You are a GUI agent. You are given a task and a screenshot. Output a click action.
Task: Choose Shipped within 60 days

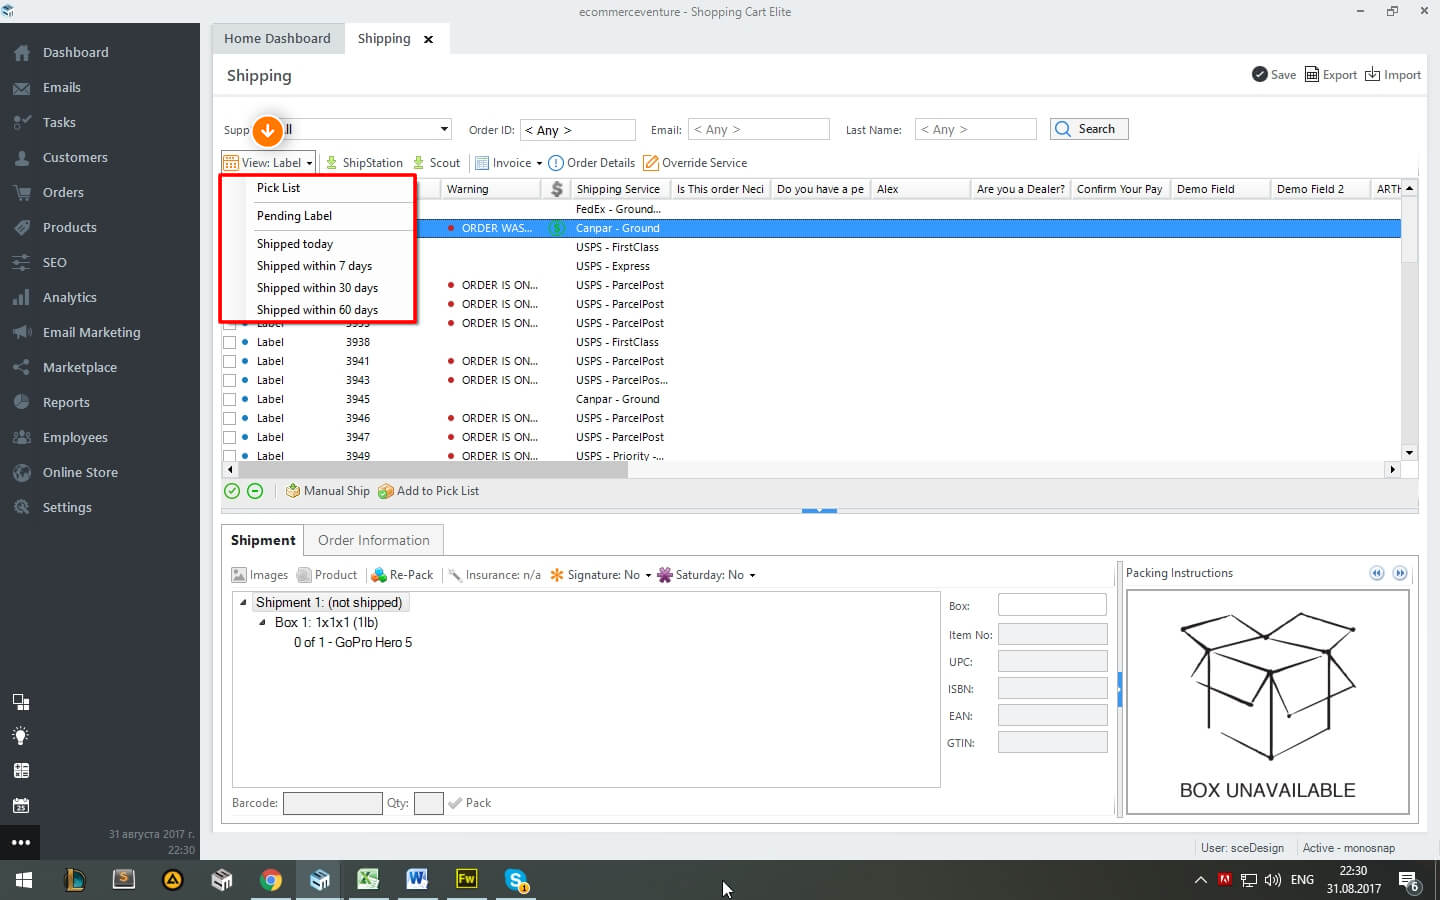click(317, 310)
